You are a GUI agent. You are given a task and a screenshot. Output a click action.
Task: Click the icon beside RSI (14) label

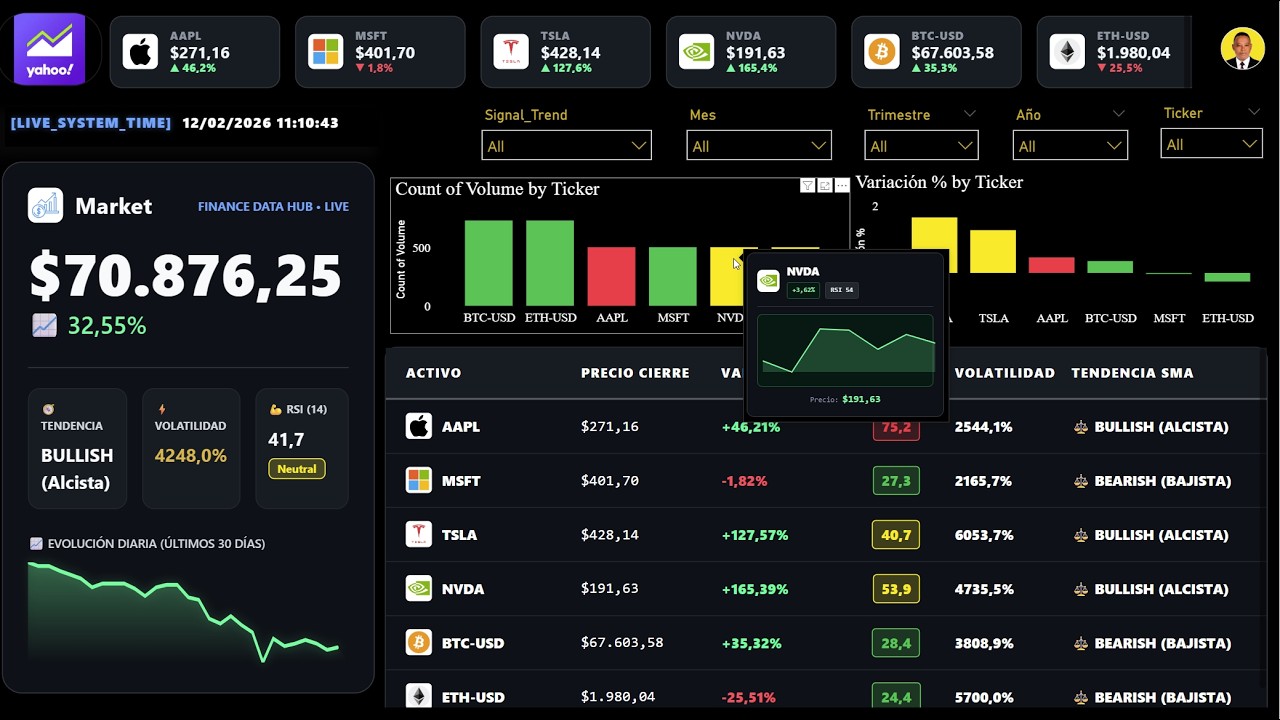point(275,409)
